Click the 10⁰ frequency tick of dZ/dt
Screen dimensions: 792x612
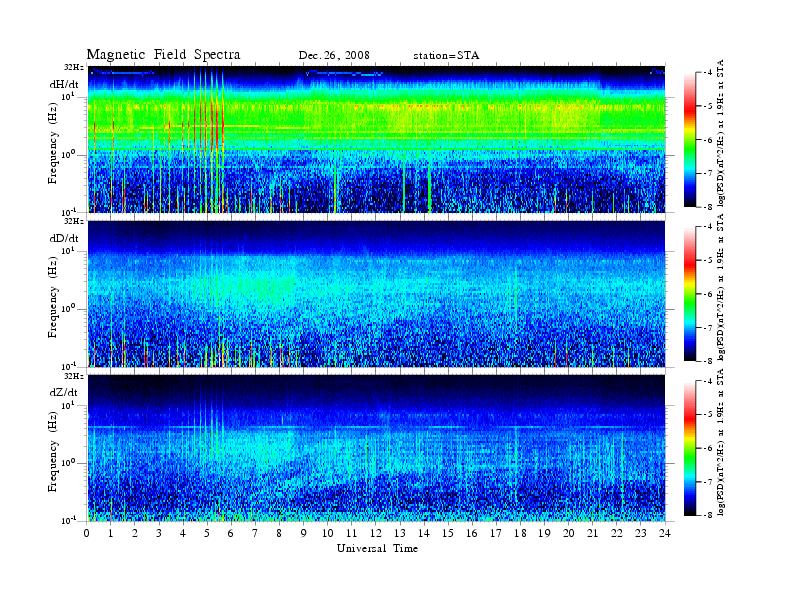pos(68,463)
